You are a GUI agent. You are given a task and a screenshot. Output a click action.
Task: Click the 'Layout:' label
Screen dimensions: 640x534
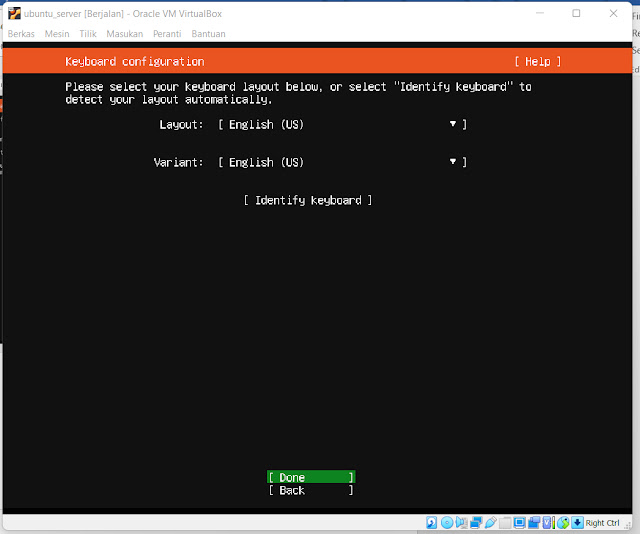pos(181,125)
